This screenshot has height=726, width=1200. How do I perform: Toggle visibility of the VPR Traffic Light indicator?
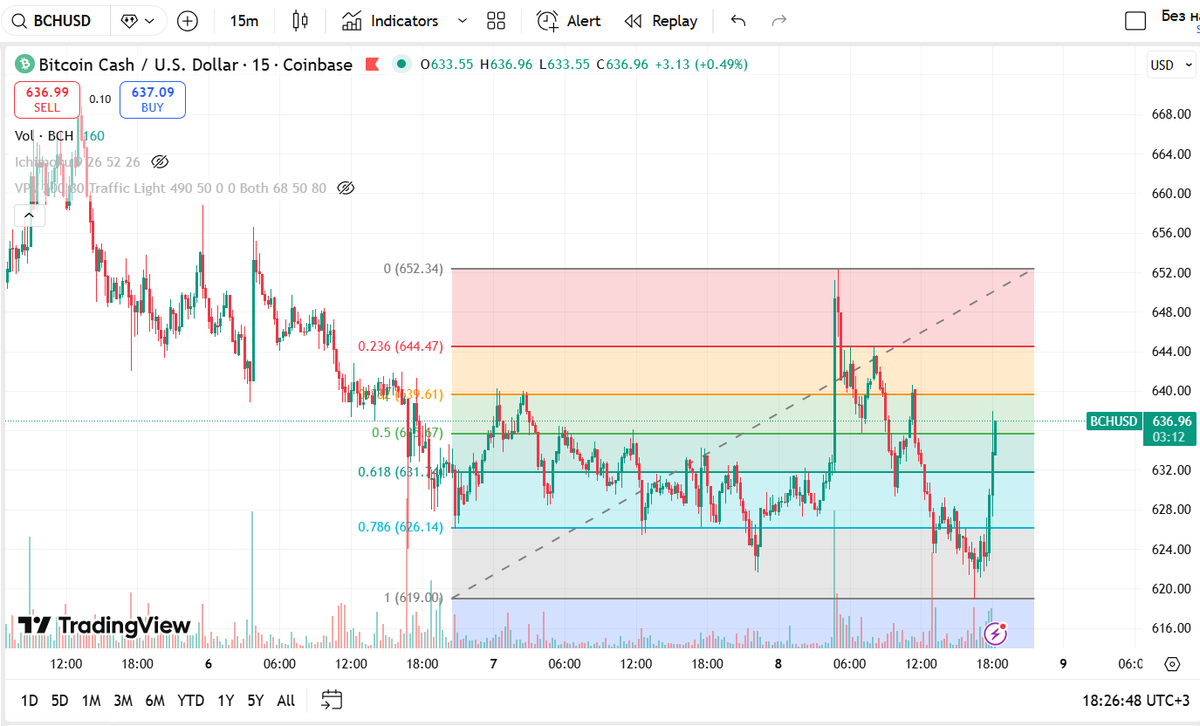(x=345, y=187)
